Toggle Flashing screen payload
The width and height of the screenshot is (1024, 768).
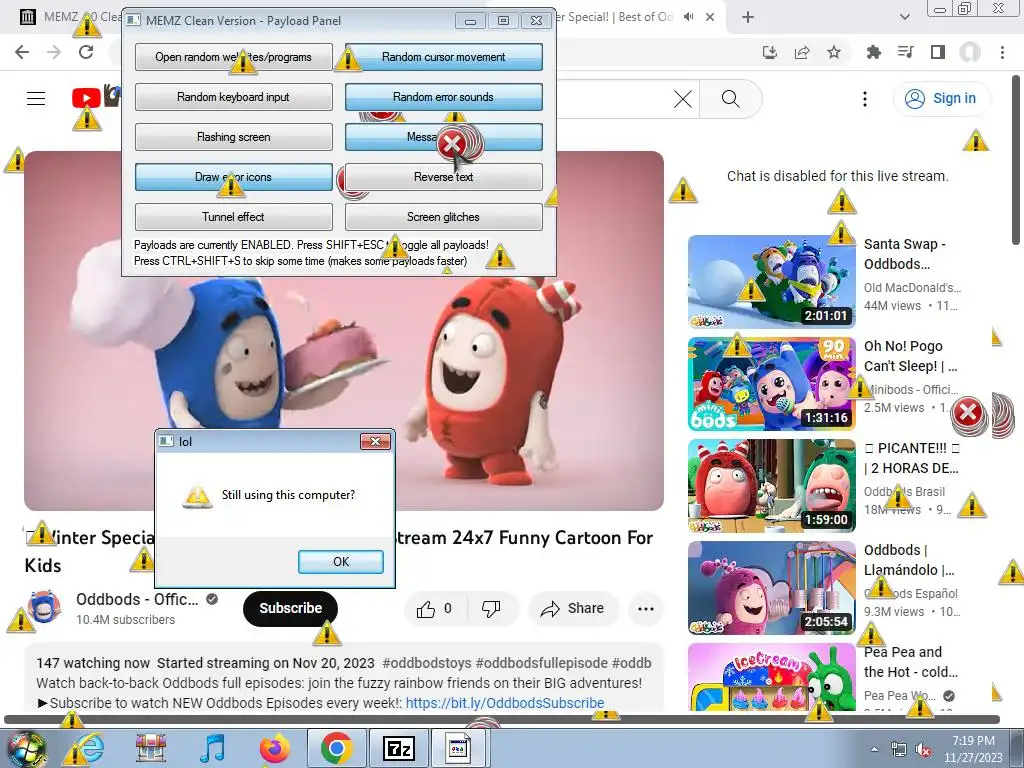click(233, 137)
